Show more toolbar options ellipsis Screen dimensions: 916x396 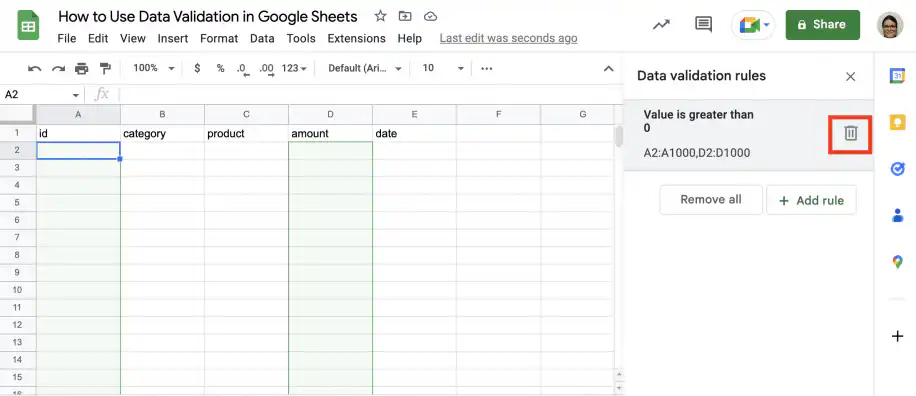[x=487, y=68]
